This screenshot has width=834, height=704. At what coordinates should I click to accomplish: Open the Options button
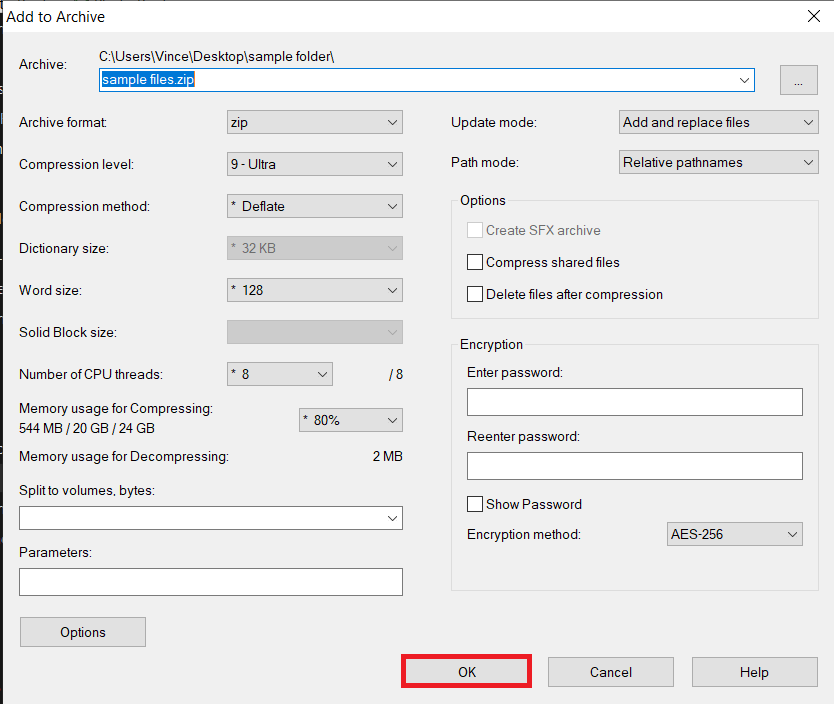[x=82, y=631]
